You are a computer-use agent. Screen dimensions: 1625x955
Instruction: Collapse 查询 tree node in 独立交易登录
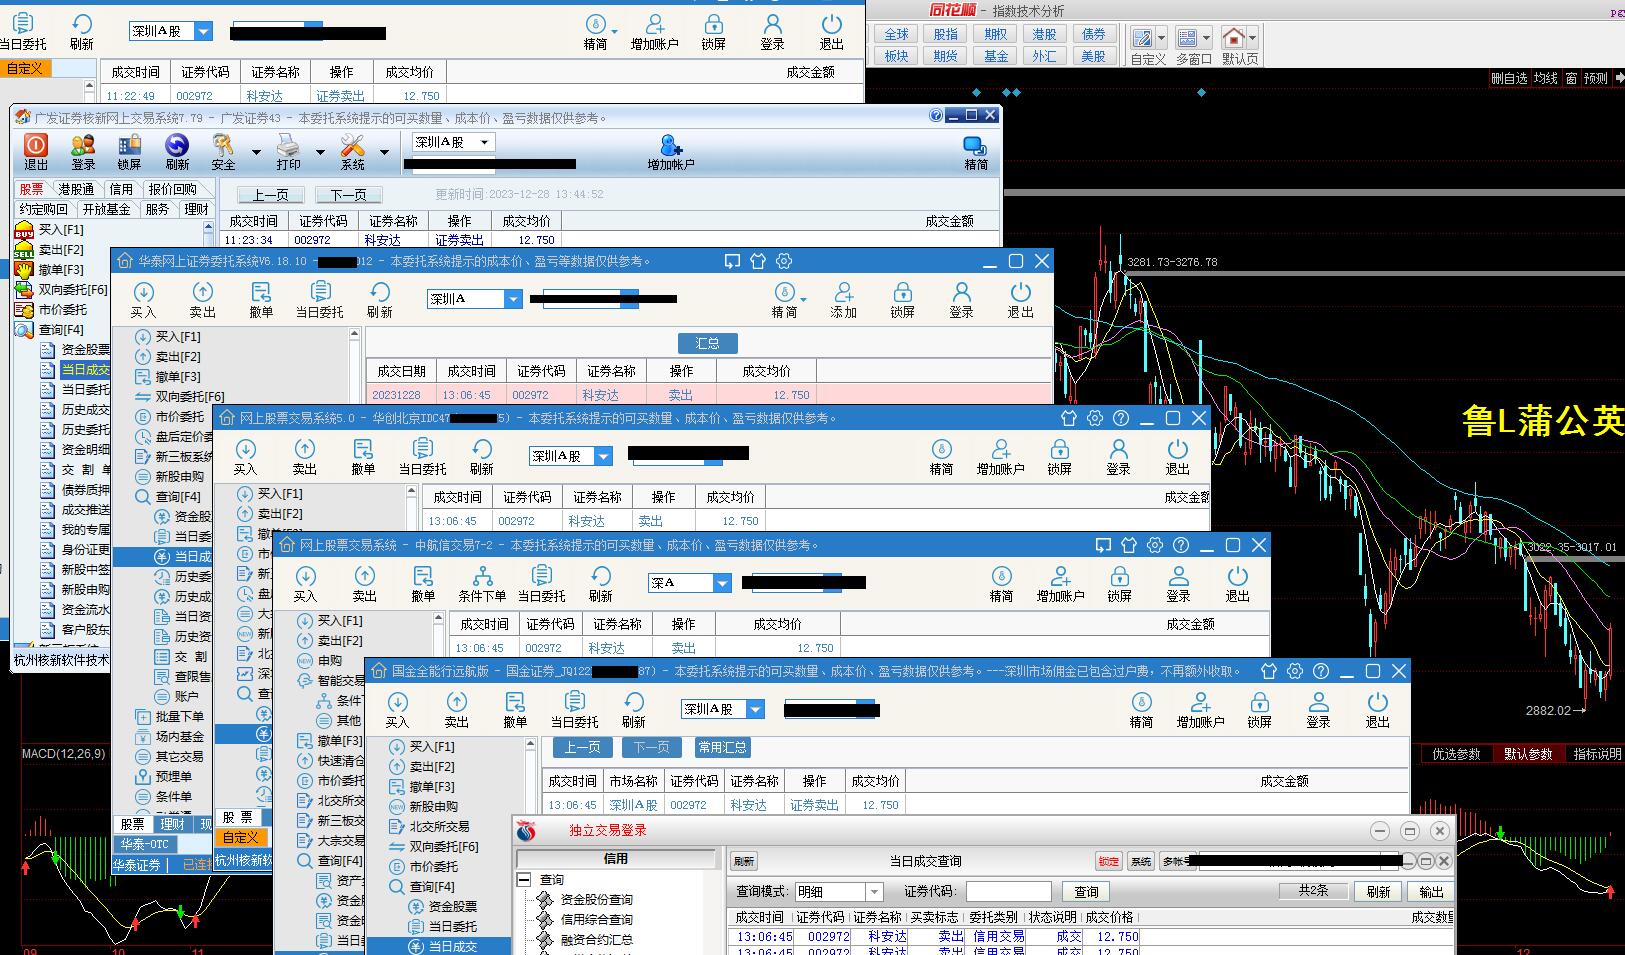(x=523, y=880)
